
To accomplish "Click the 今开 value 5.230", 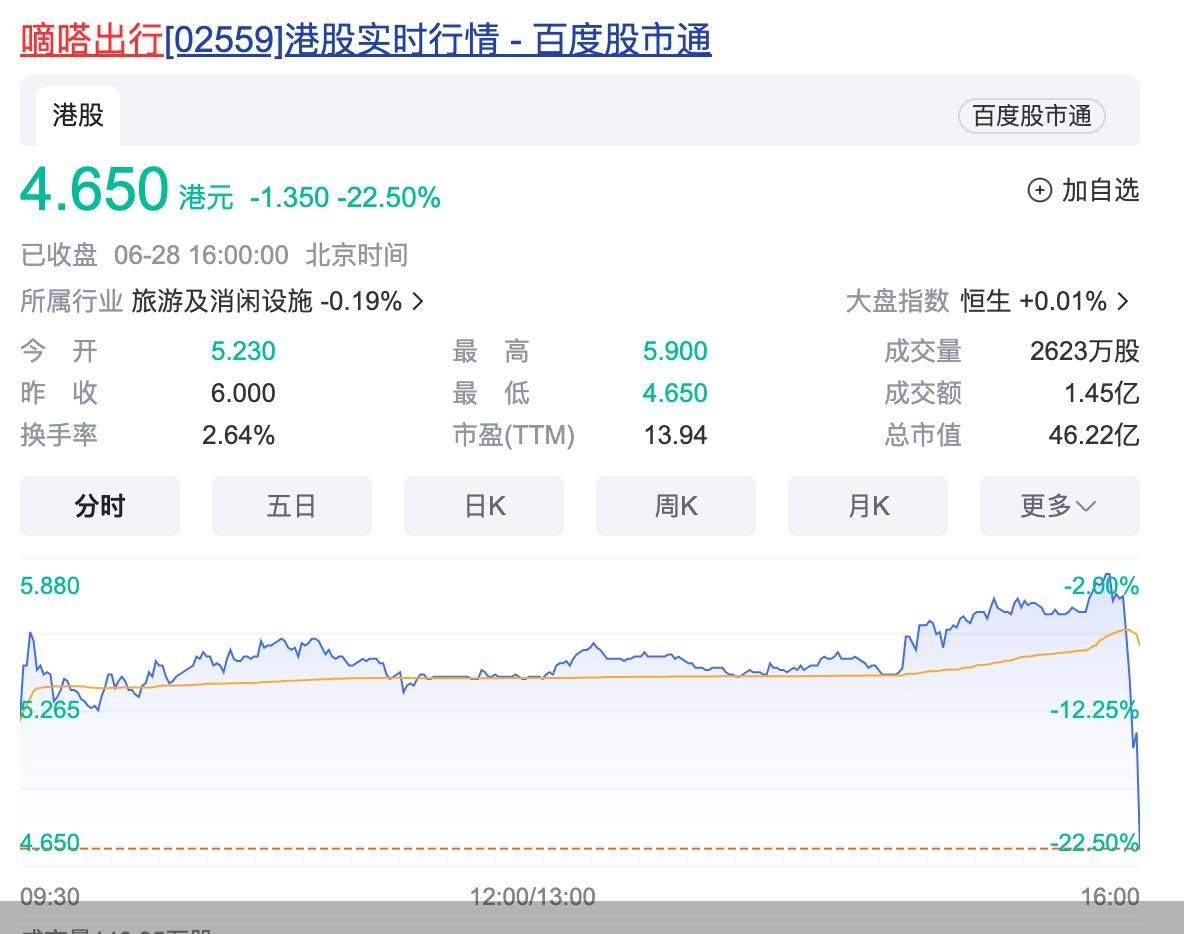I will (242, 351).
